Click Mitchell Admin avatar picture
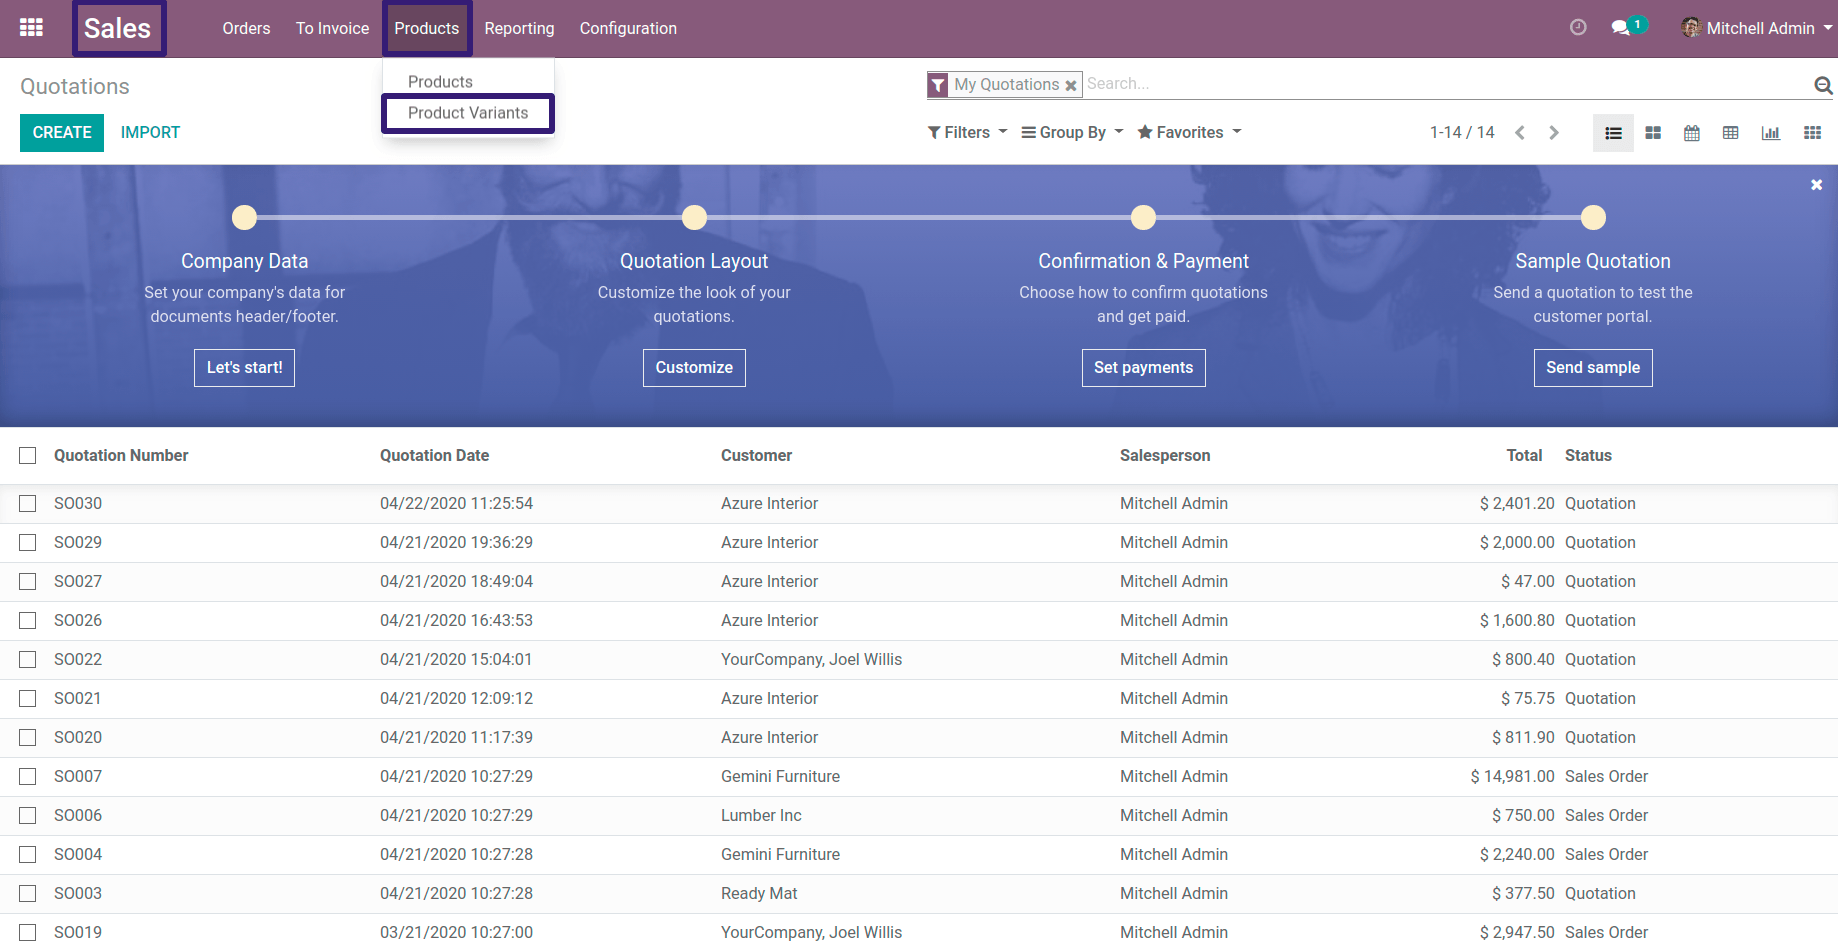Image resolution: width=1838 pixels, height=949 pixels. click(x=1691, y=28)
